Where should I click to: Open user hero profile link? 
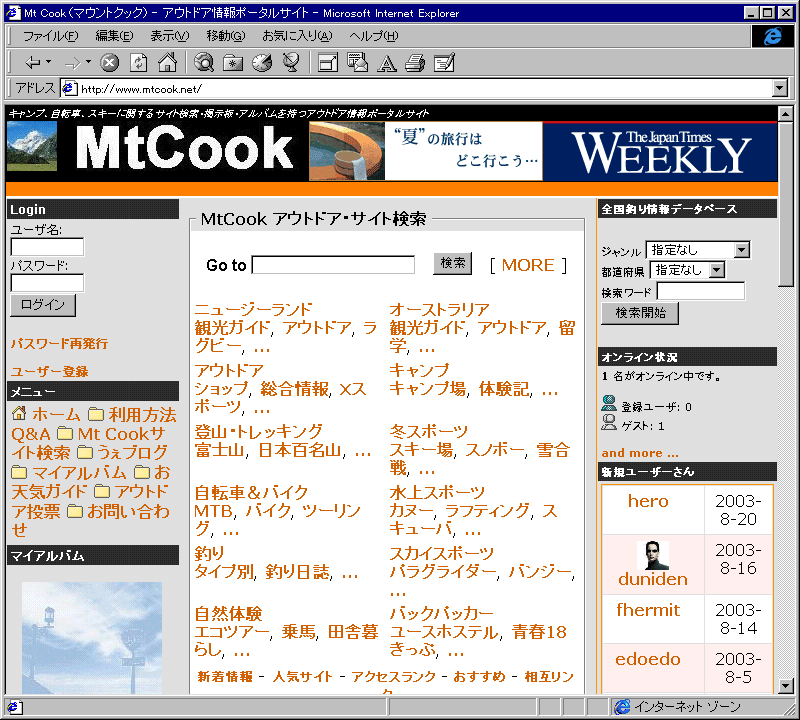pos(648,501)
